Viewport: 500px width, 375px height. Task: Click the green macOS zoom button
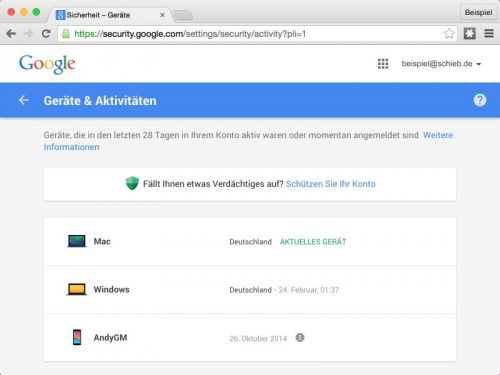pos(36,12)
